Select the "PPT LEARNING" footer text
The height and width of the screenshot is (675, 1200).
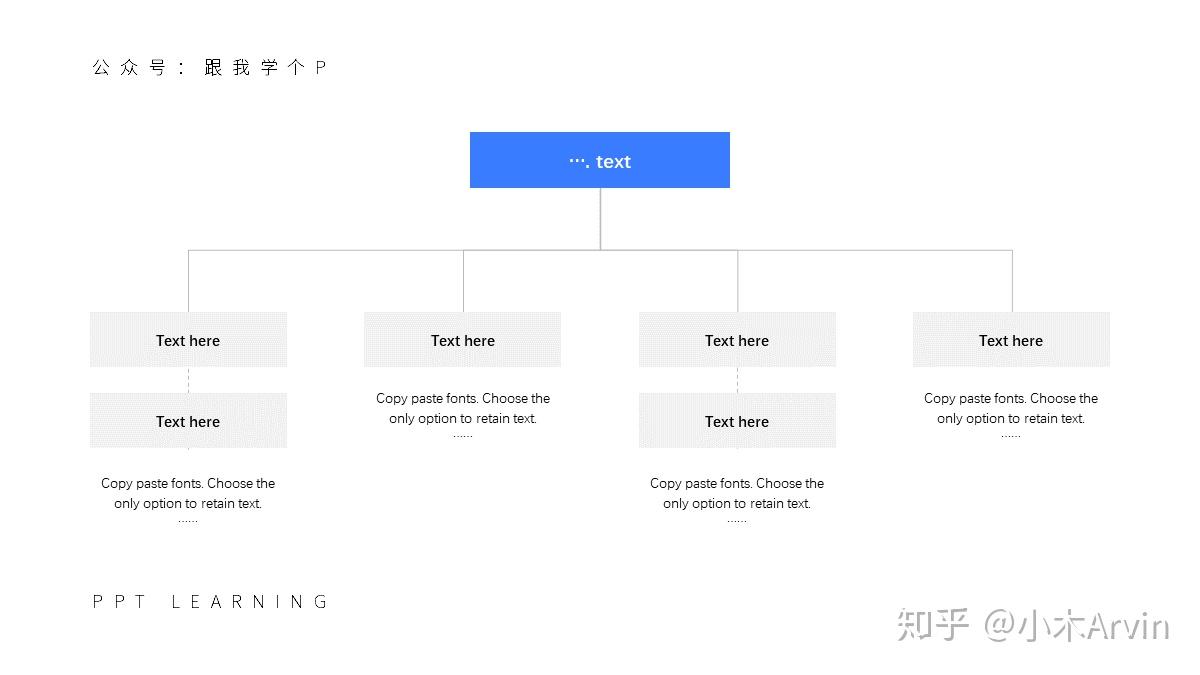(x=210, y=602)
